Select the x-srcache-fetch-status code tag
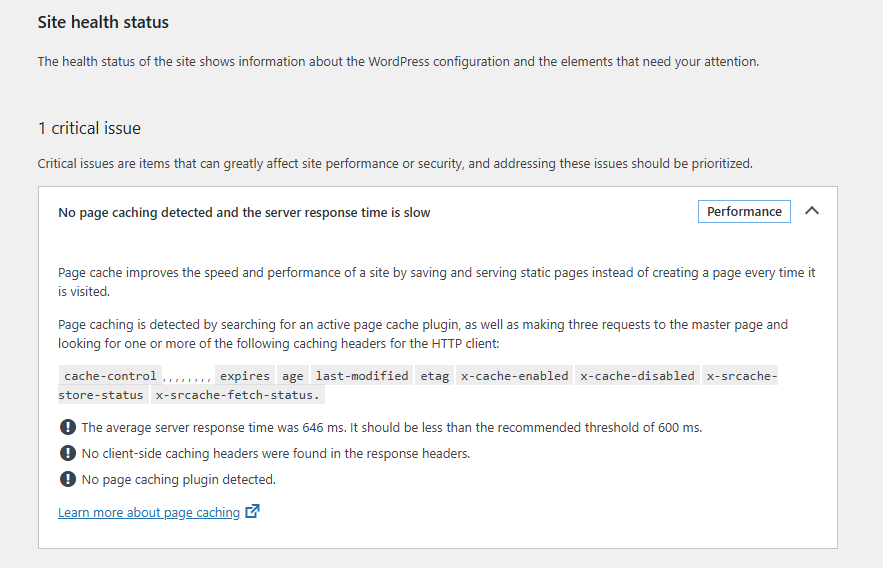883x568 pixels. [x=238, y=395]
